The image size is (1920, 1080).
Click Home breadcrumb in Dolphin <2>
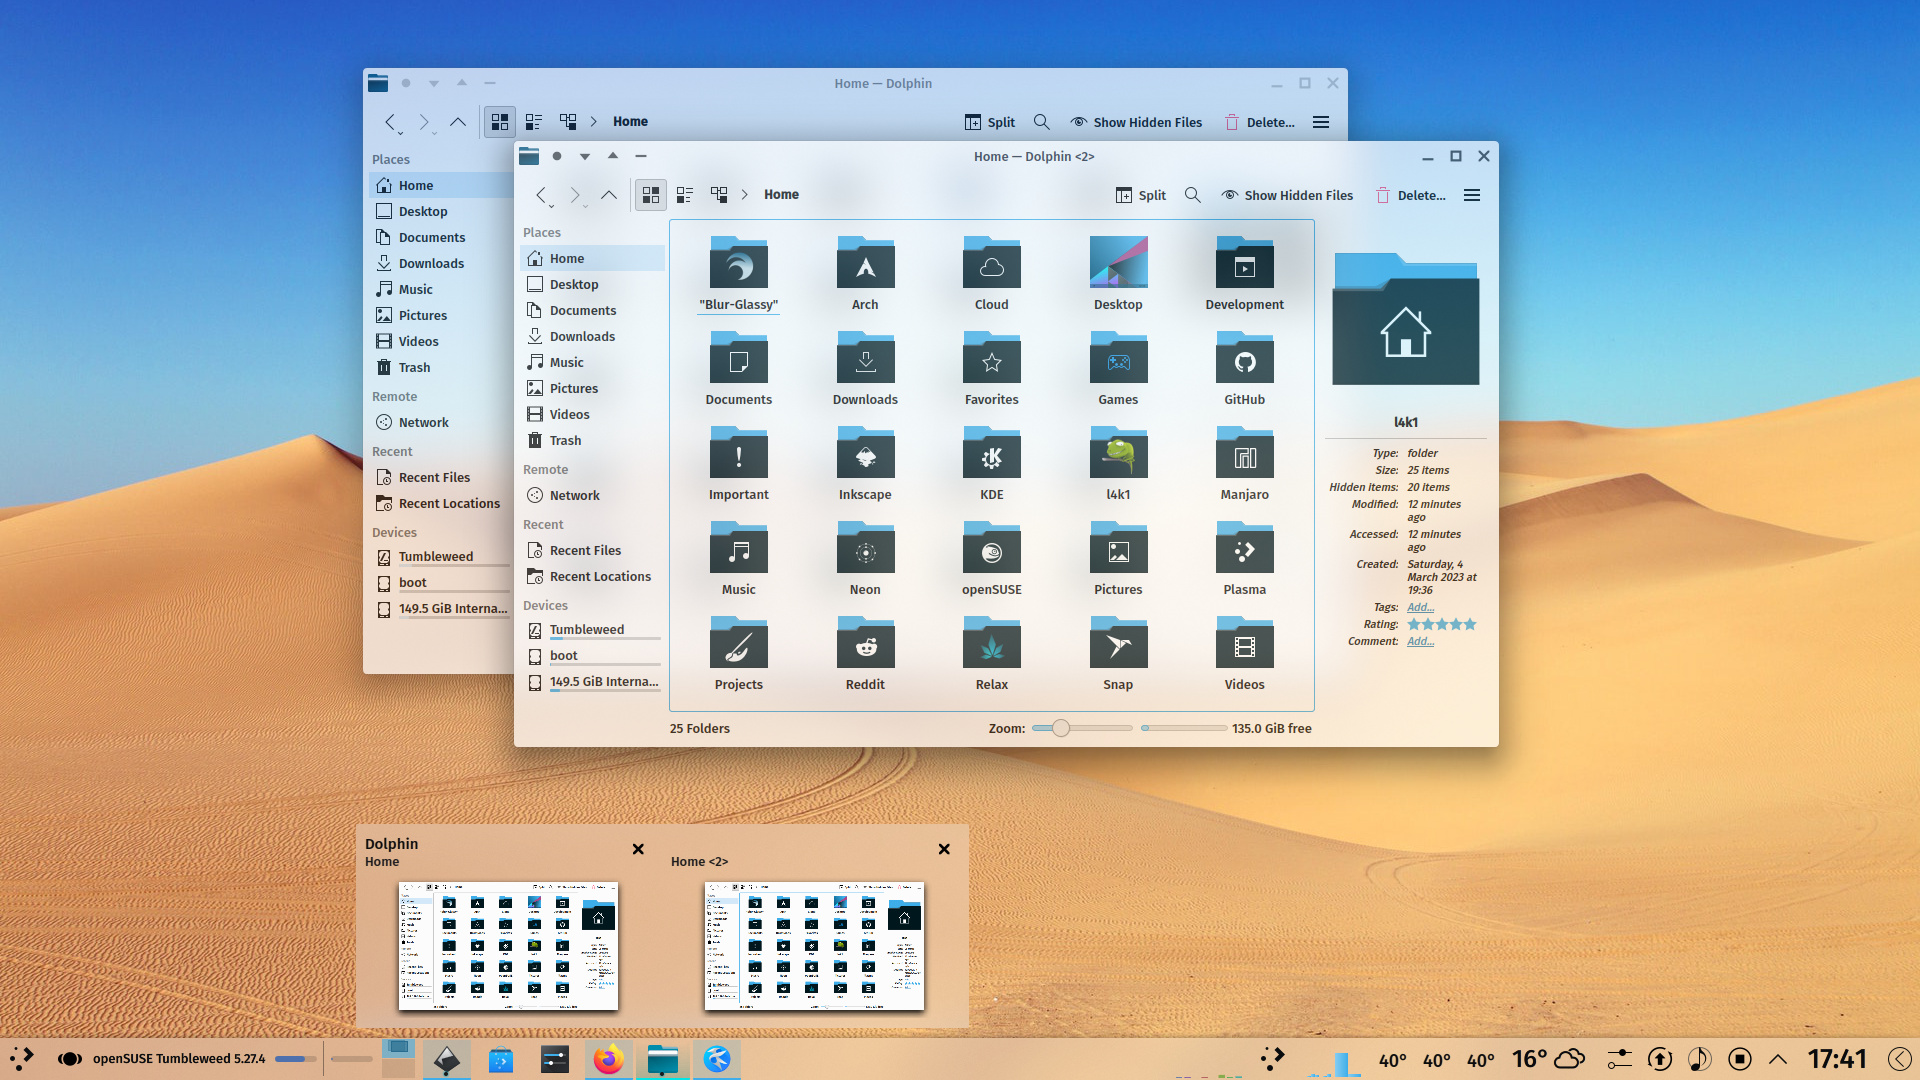pos(781,195)
